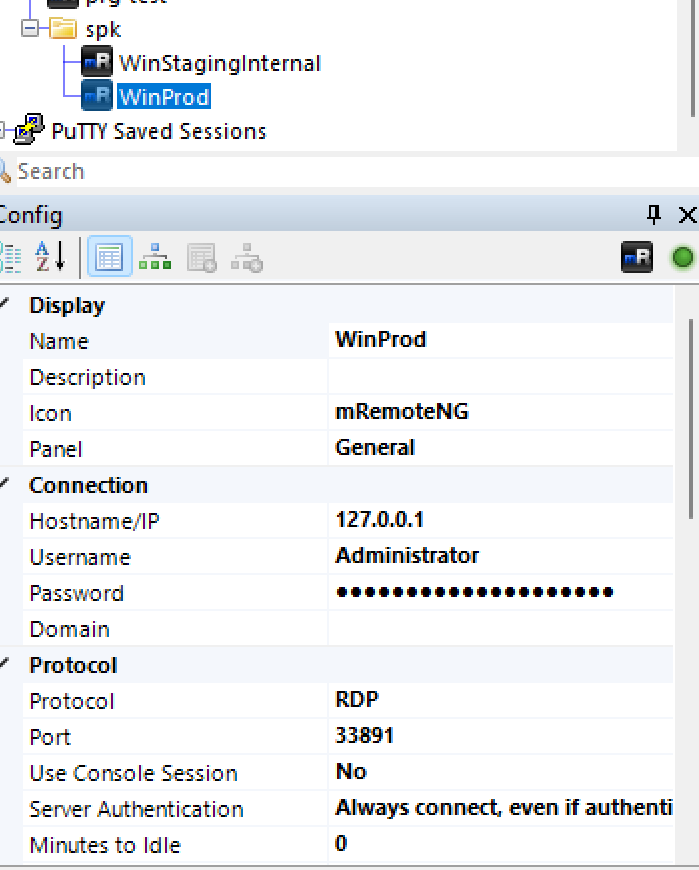
Task: Select the Password property label
Action: (77, 593)
